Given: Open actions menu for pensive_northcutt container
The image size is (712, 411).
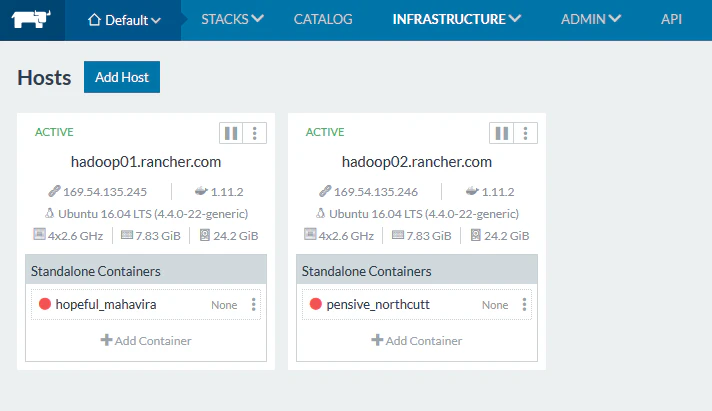Looking at the screenshot, I should tap(524, 304).
